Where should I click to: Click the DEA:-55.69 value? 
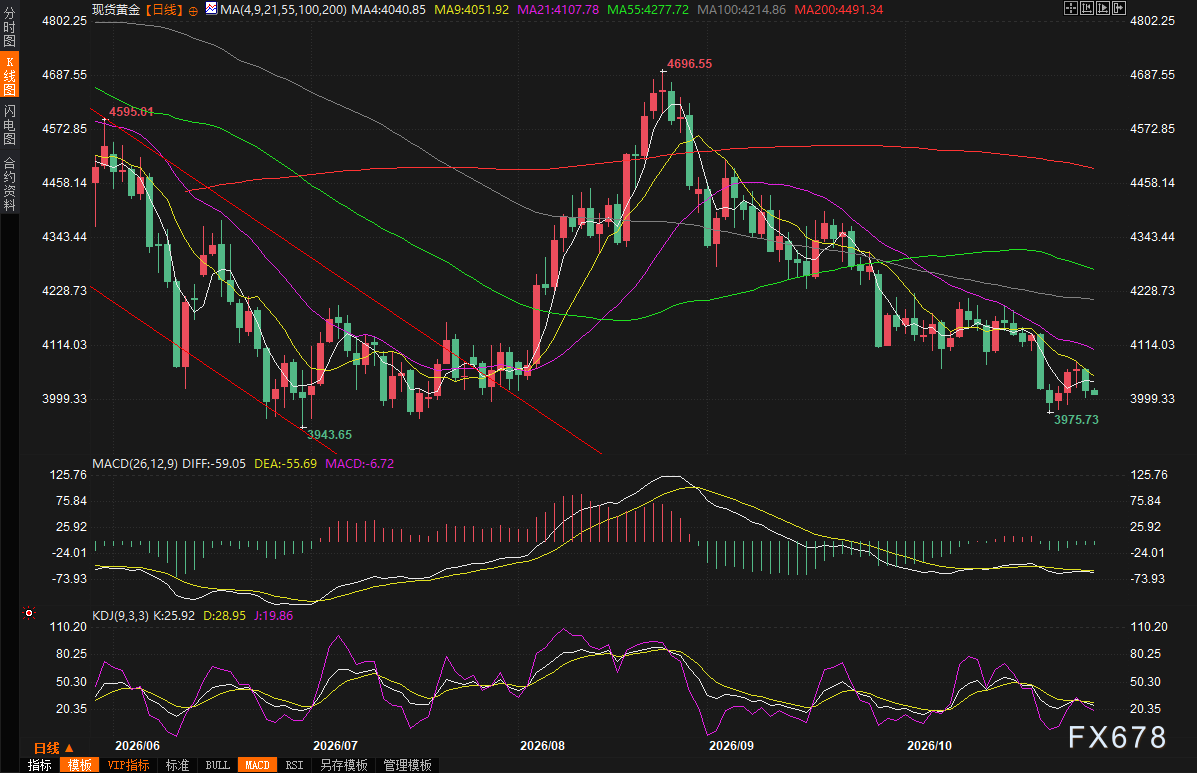(x=286, y=463)
